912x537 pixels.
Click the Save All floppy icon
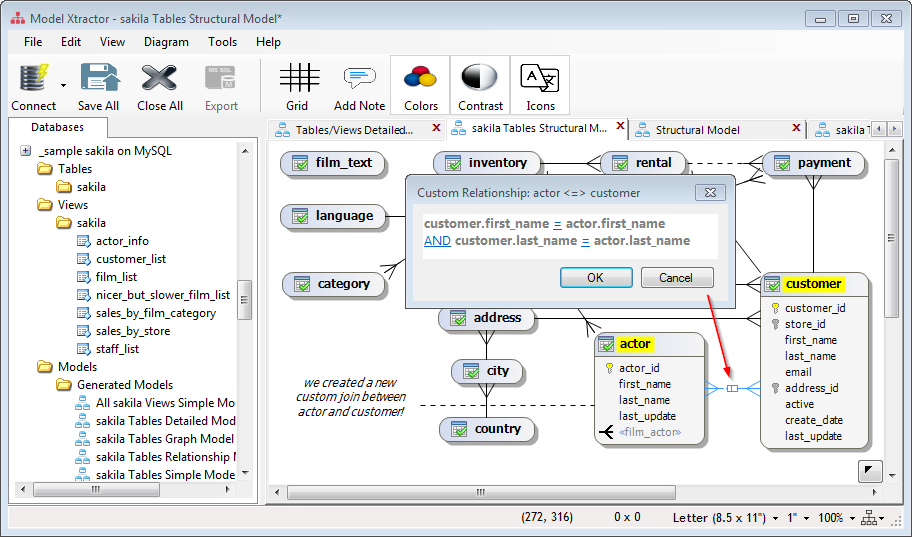[x=100, y=77]
